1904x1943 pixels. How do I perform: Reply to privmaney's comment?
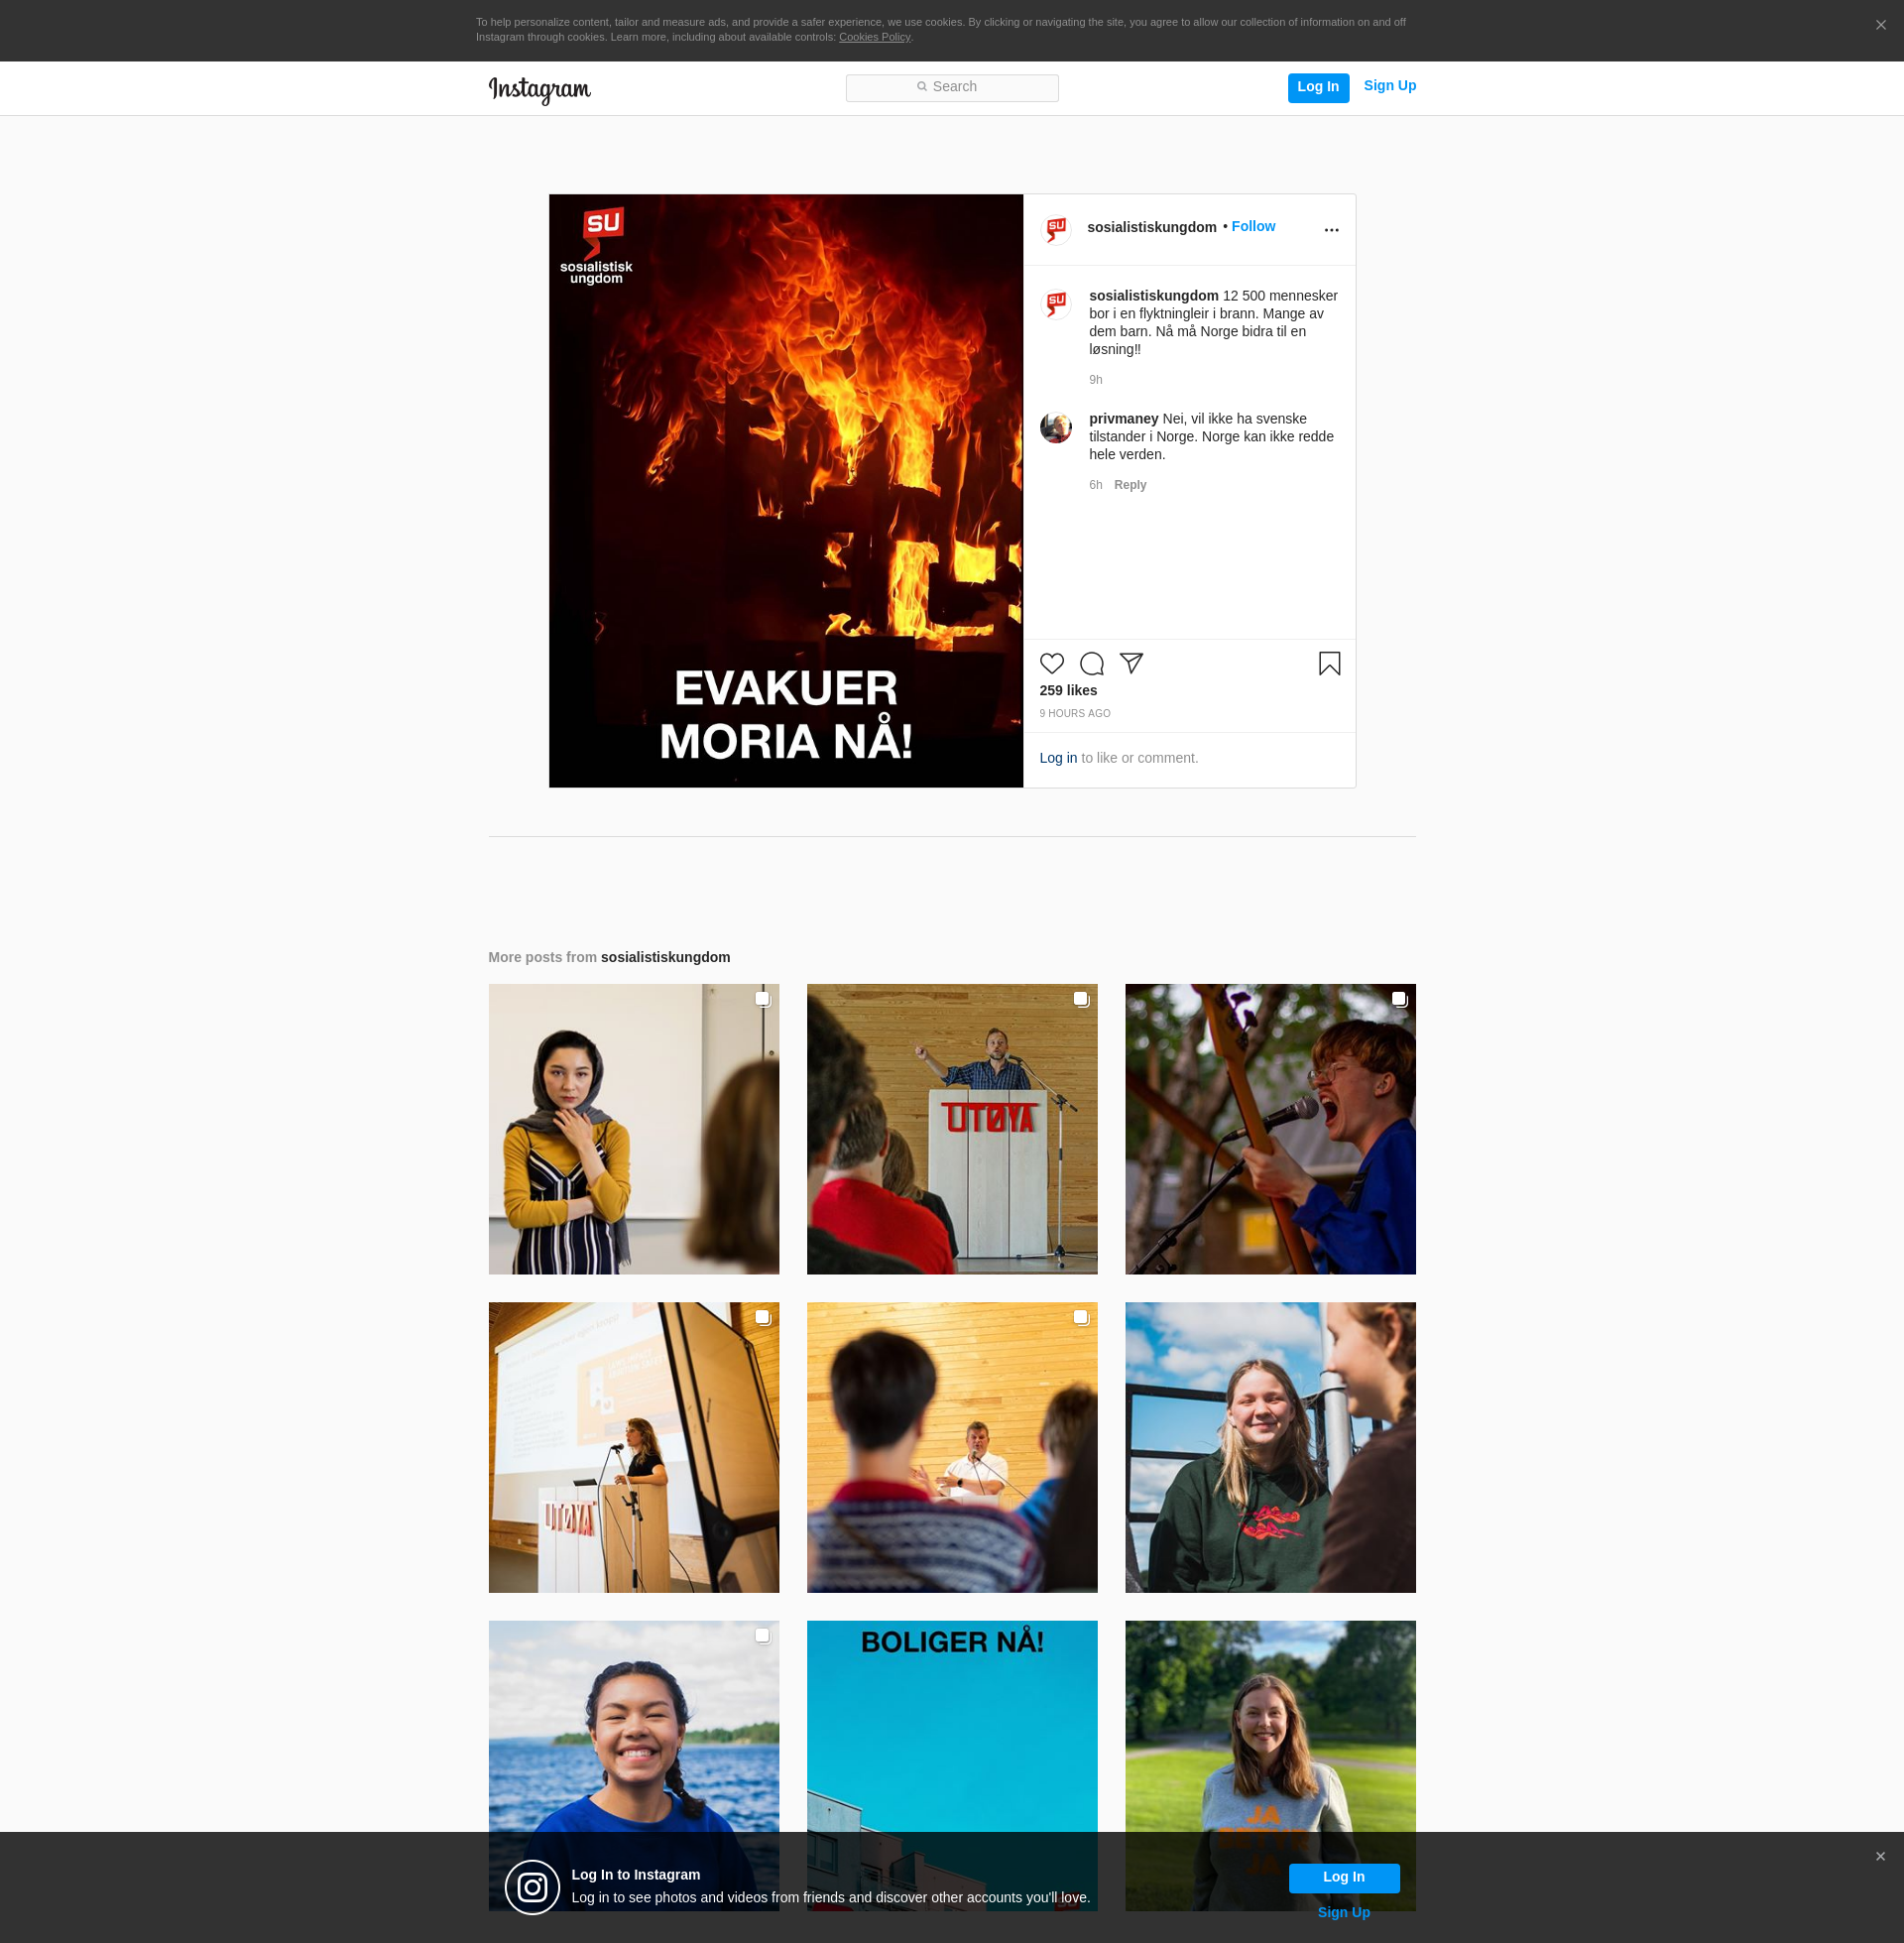[1130, 485]
